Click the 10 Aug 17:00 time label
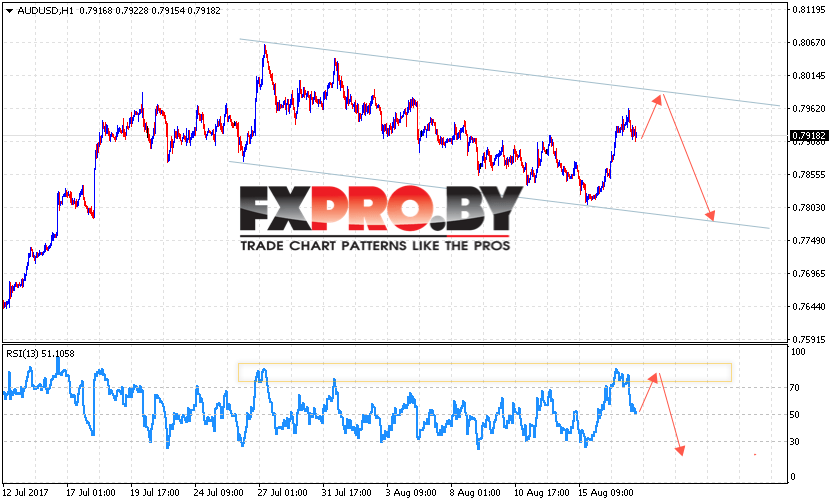The image size is (830, 504). point(542,493)
